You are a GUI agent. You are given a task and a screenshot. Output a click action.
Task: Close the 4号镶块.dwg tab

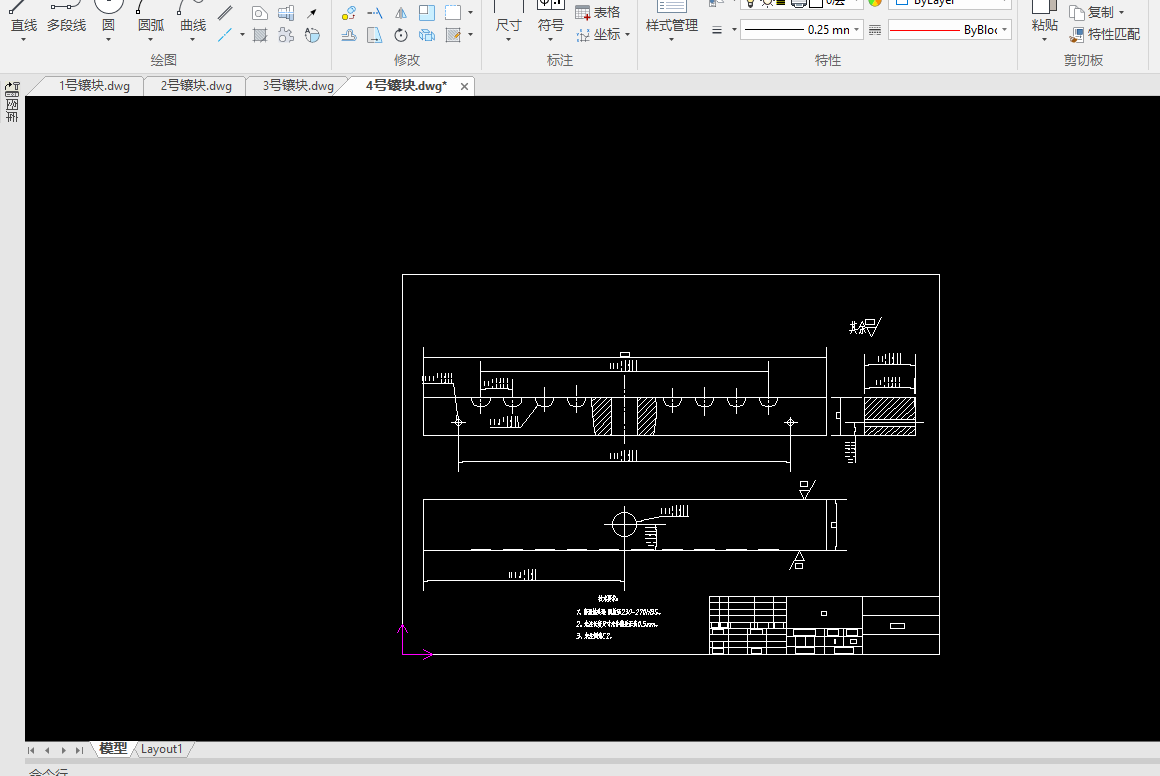tap(464, 87)
